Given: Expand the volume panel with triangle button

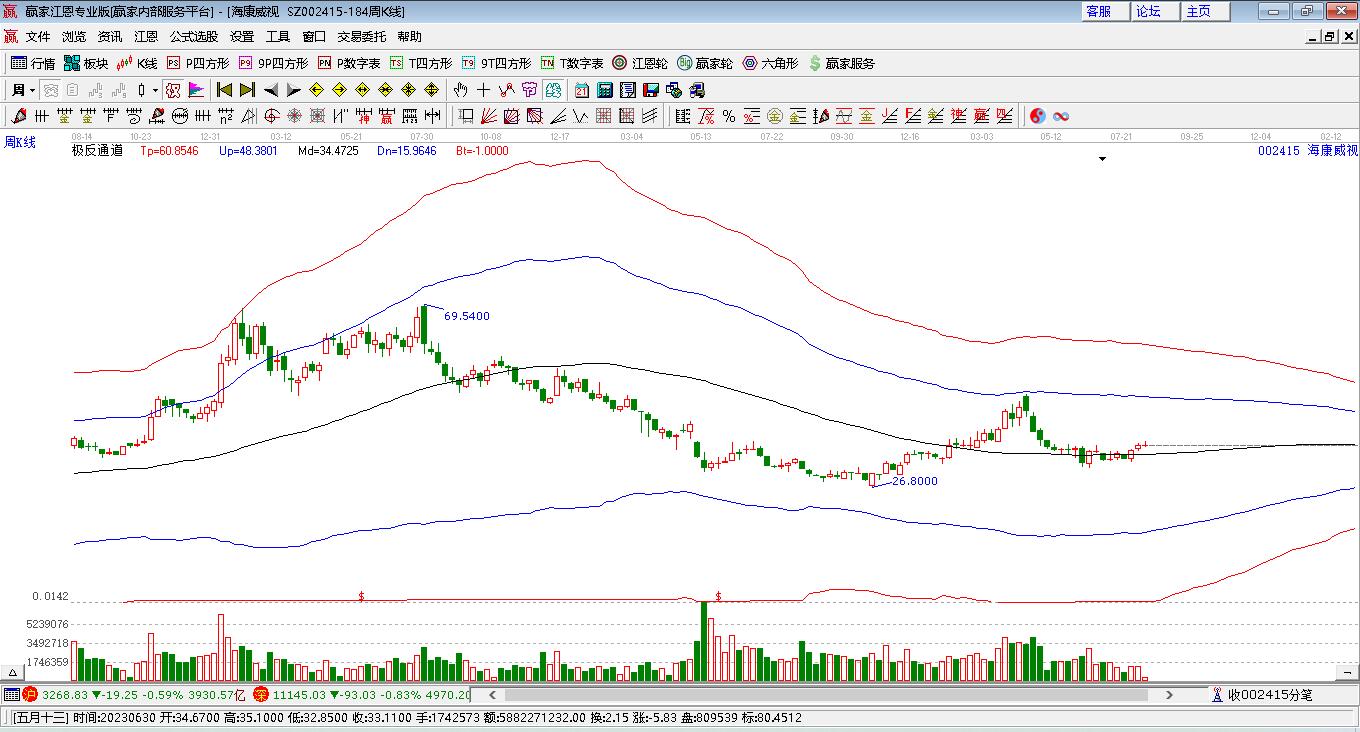Looking at the screenshot, I should click(x=13, y=673).
